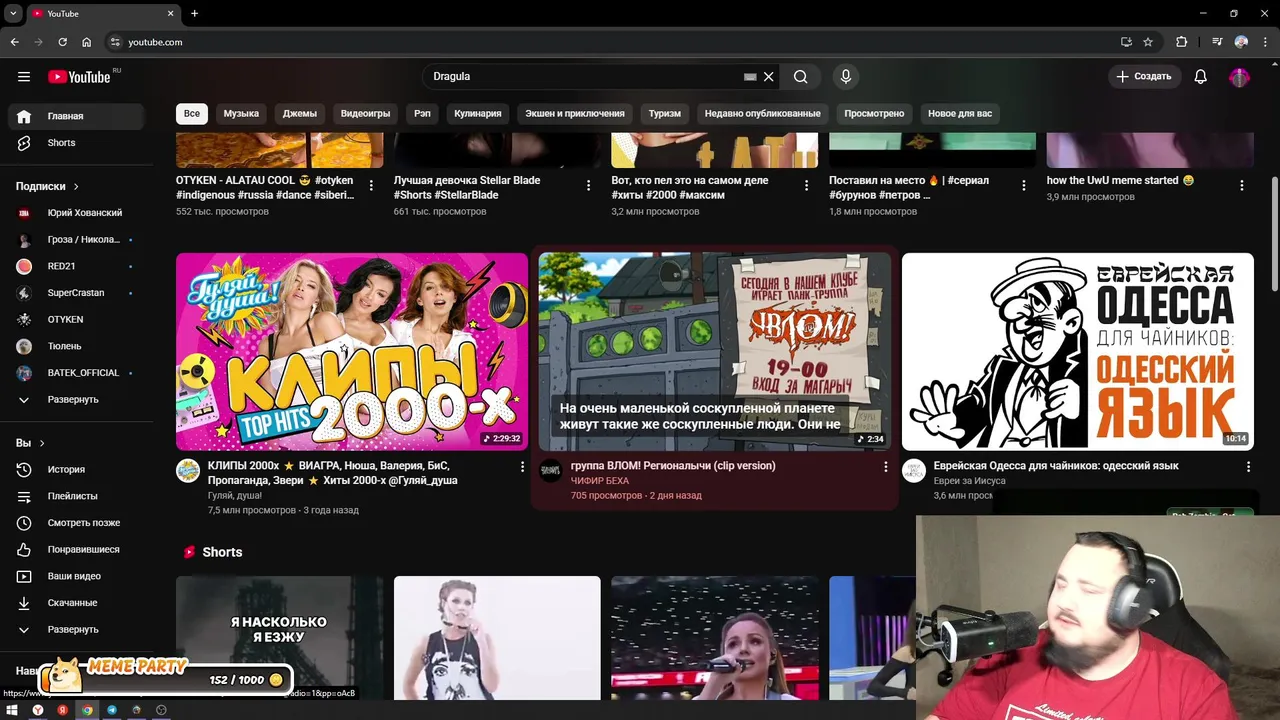Open Тюлень subscription channel
The height and width of the screenshot is (720, 1280).
[x=76, y=346]
